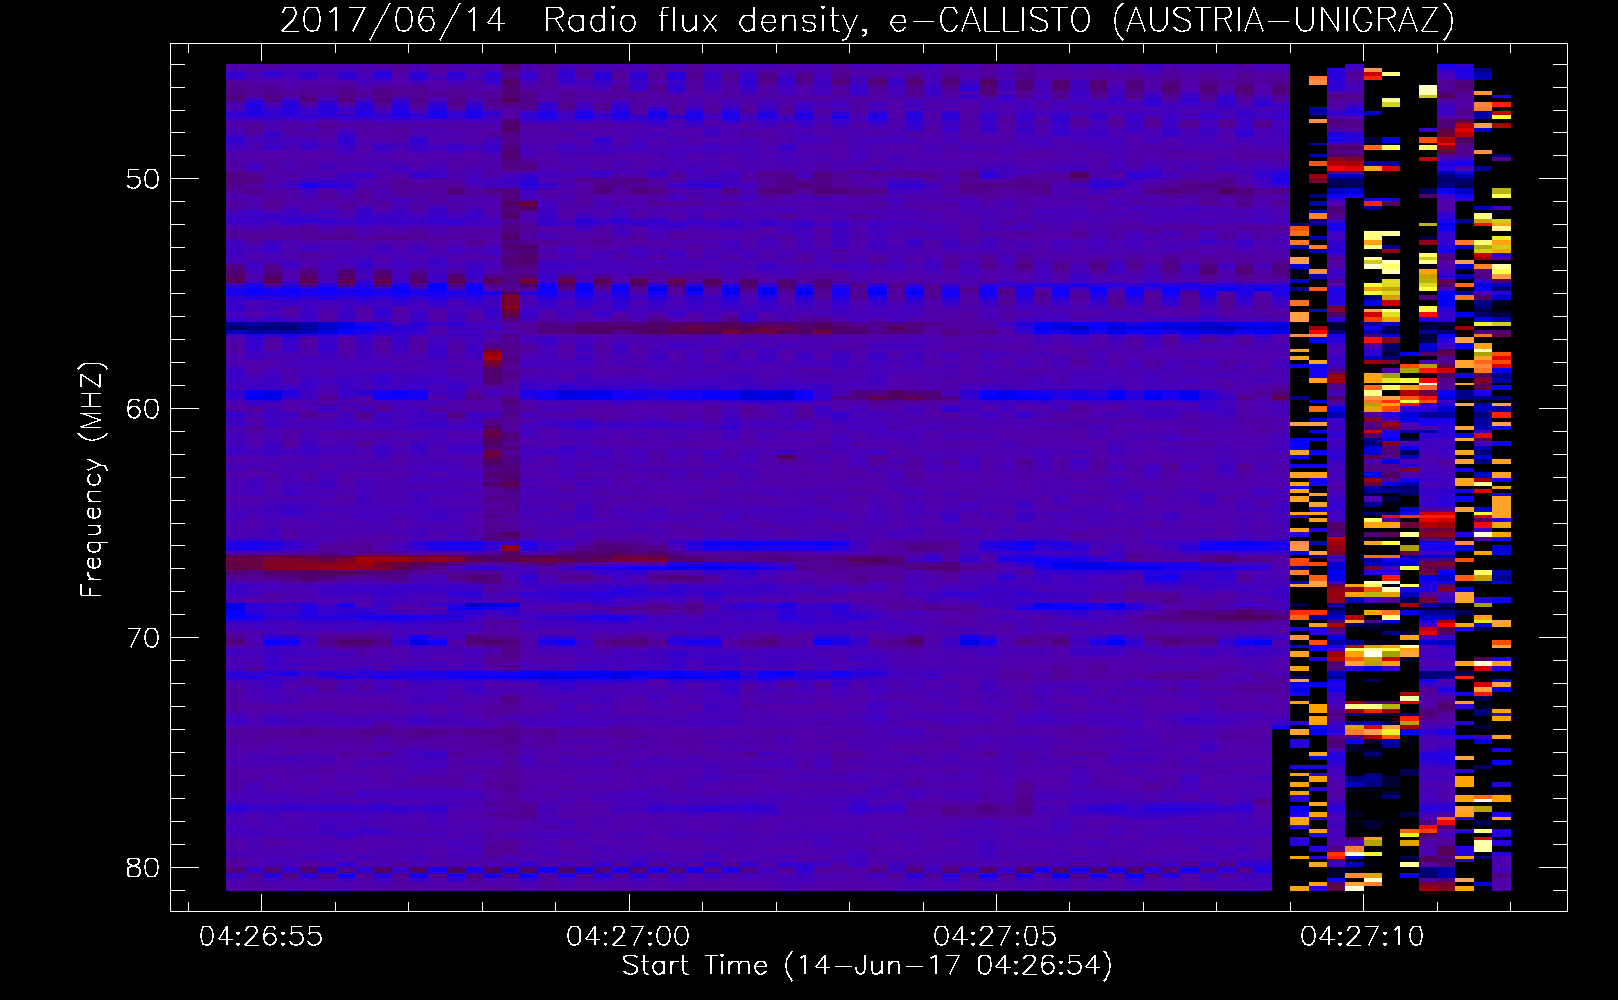Click the 04:27:10 time label

point(1362,937)
